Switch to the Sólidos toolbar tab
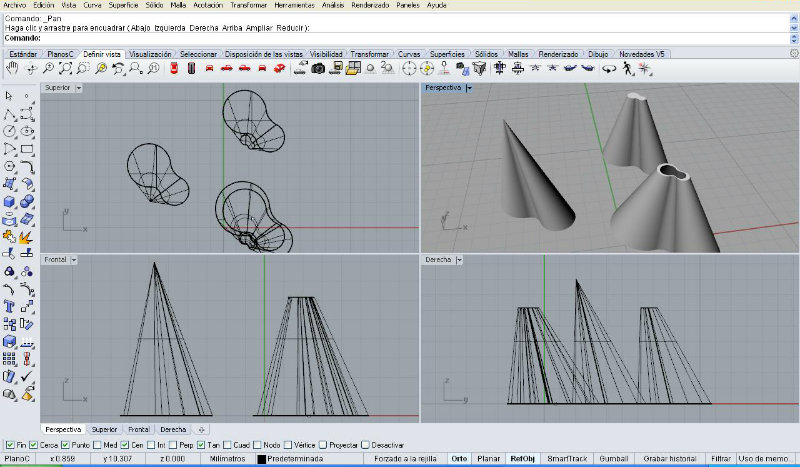 [486, 53]
